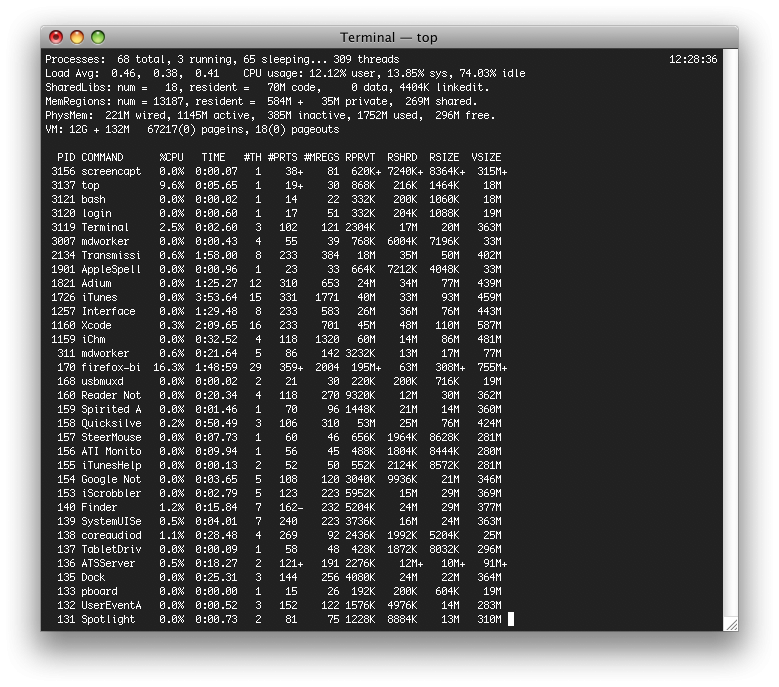Click the RPRVT column header

(x=360, y=157)
